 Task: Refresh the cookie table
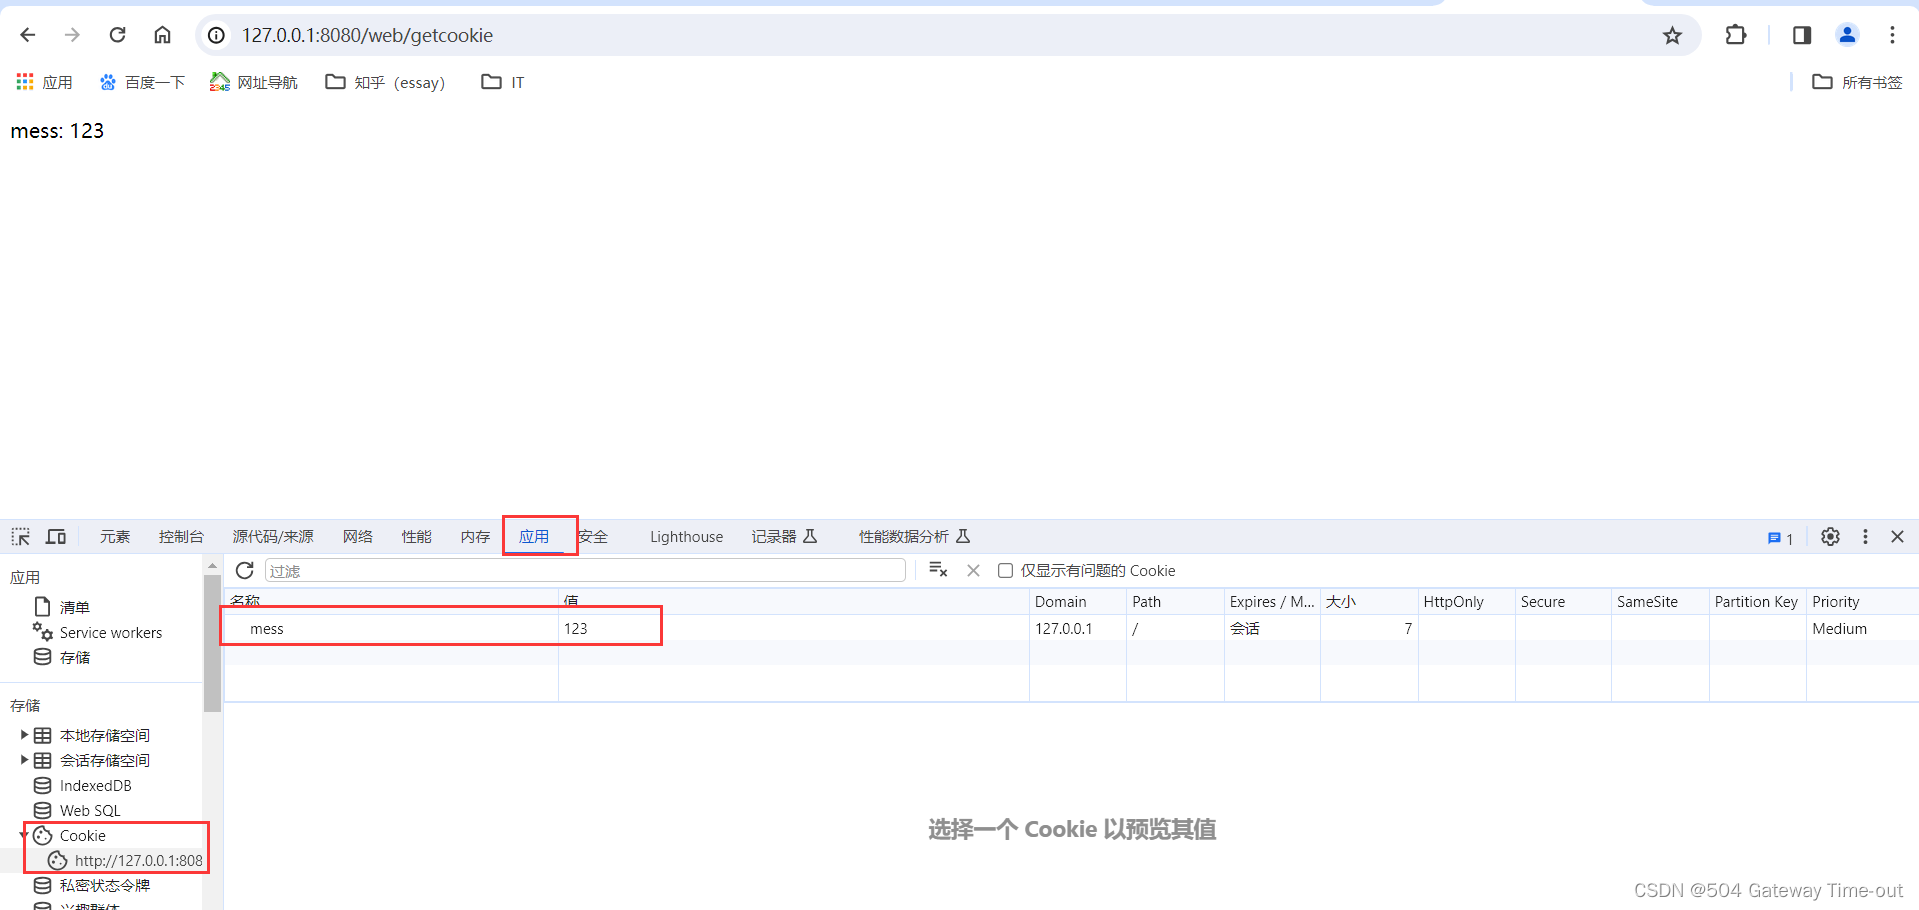pos(245,570)
